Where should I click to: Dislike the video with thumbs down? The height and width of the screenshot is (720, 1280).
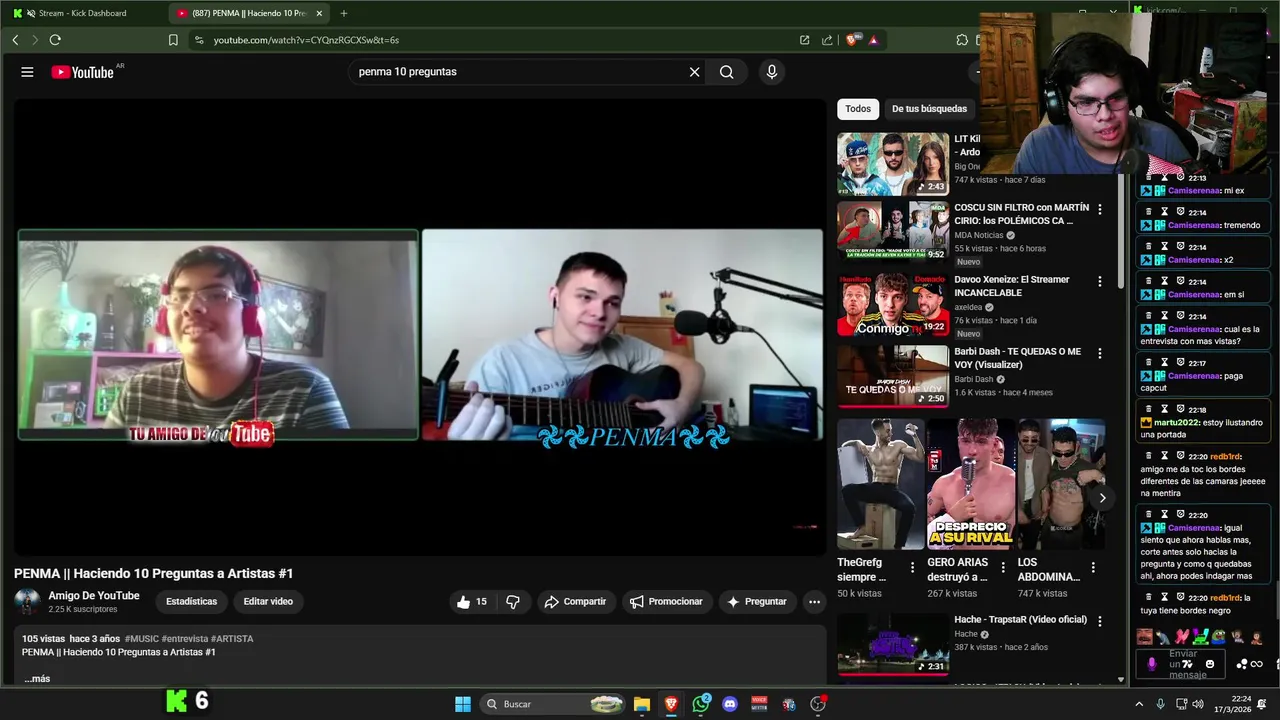pos(513,602)
